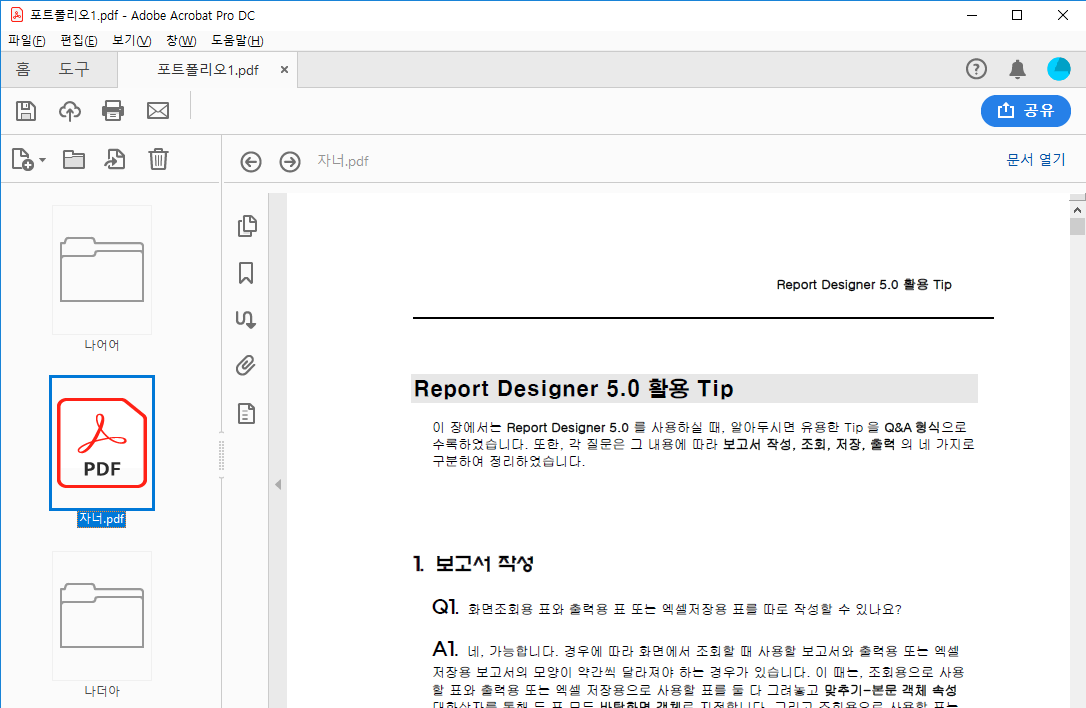Image resolution: width=1086 pixels, height=708 pixels.
Task: Open the bookmarks panel
Action: [246, 273]
